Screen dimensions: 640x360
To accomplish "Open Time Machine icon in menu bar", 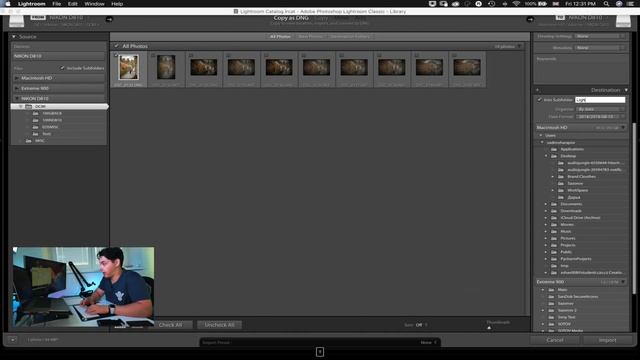I will pyautogui.click(x=491, y=4).
